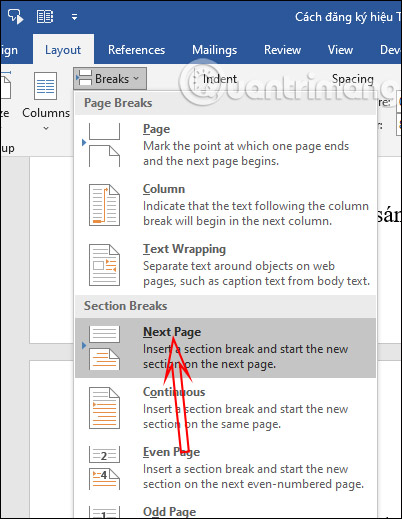
Task: Click the Breaks icon beside its label
Action: pos(84,78)
